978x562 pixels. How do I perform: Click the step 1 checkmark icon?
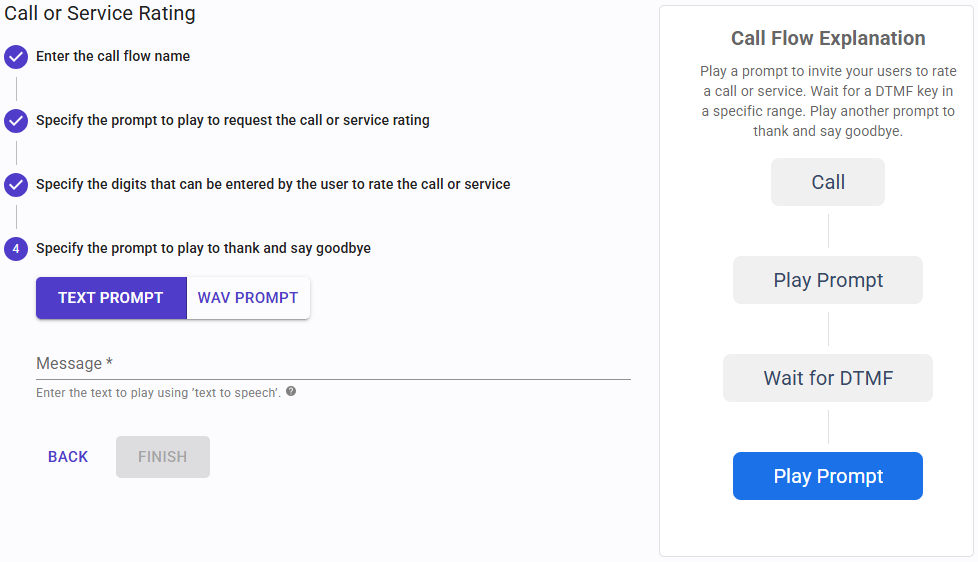click(x=15, y=57)
